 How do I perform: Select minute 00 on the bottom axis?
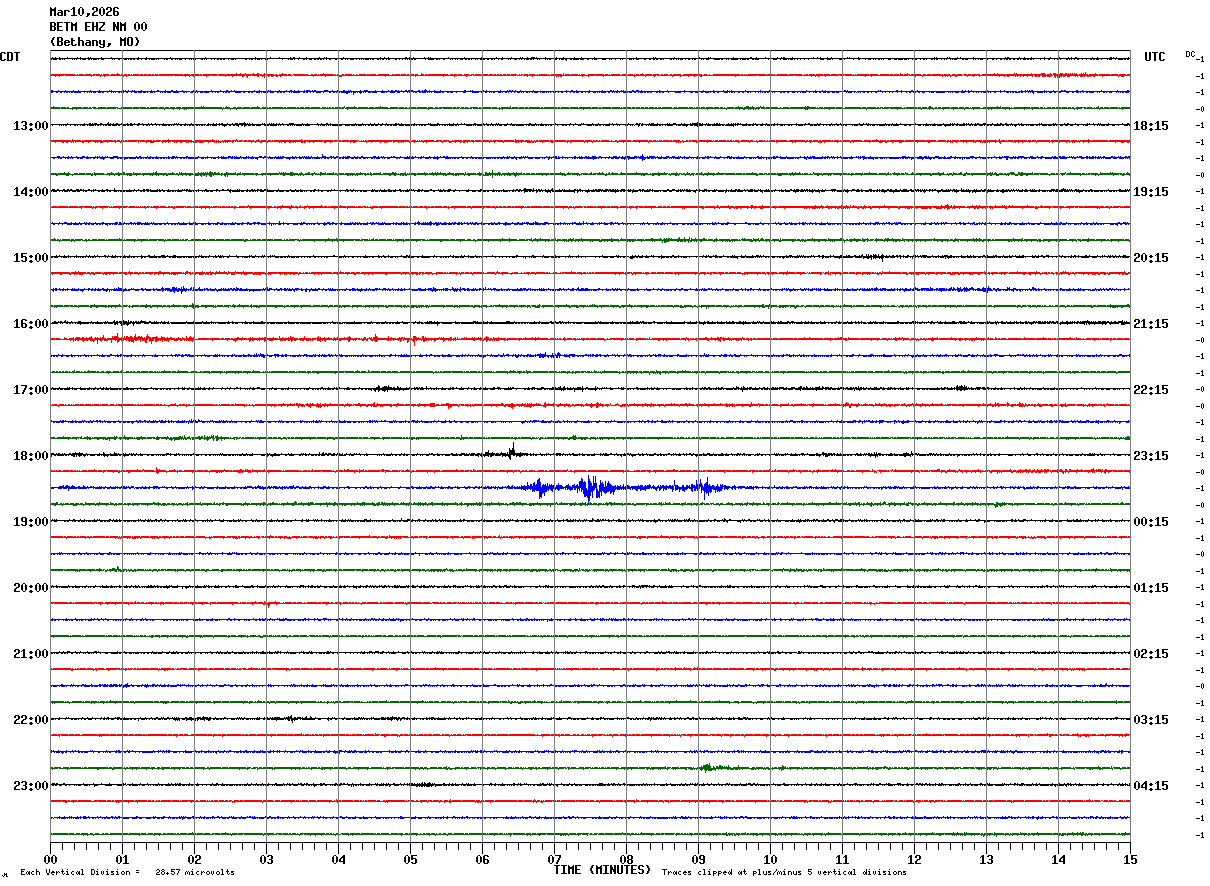[50, 859]
